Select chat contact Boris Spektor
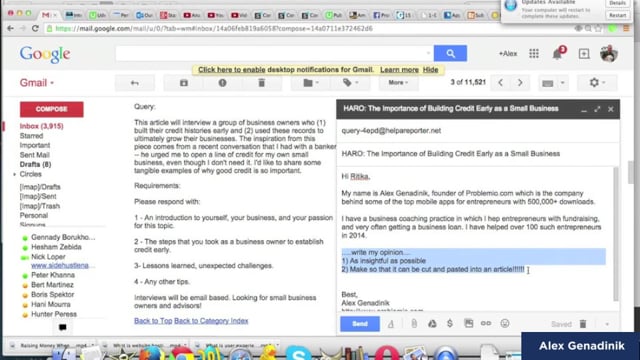Image resolution: width=640 pixels, height=360 pixels. point(52,295)
